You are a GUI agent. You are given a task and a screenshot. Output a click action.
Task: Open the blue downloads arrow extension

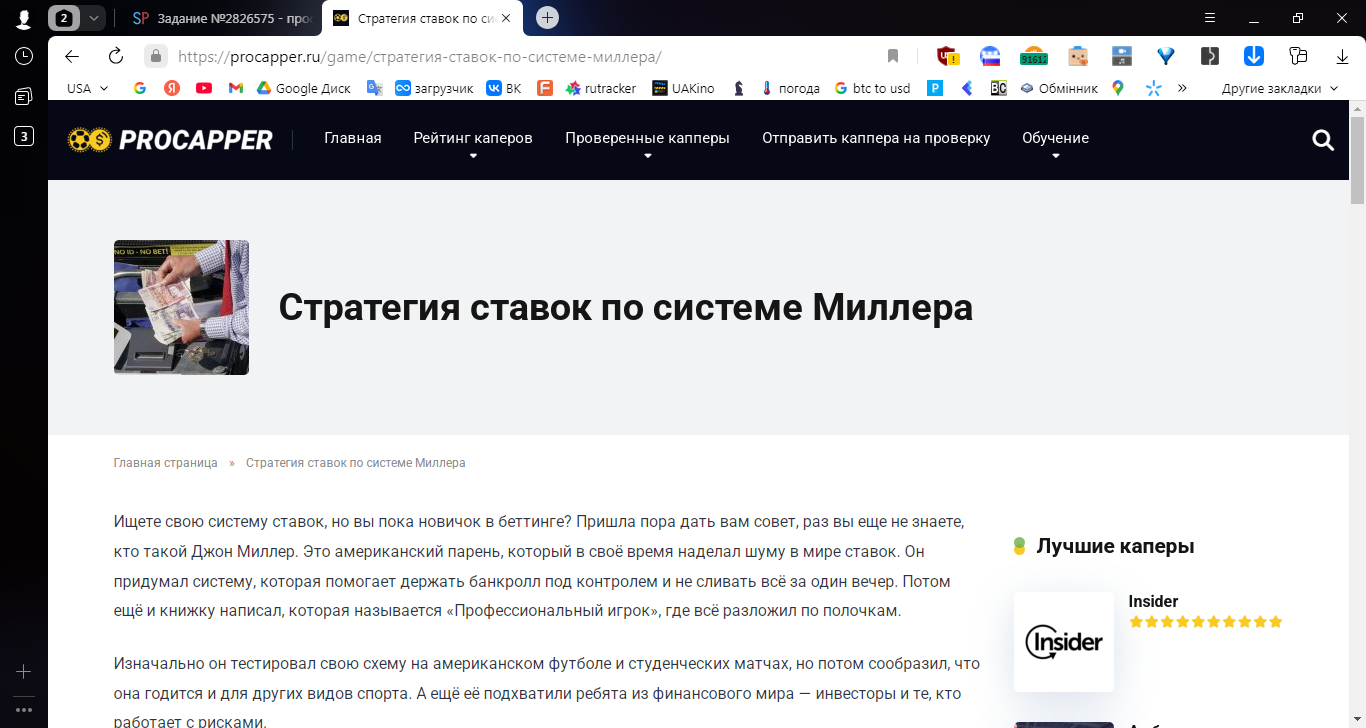tap(1254, 56)
